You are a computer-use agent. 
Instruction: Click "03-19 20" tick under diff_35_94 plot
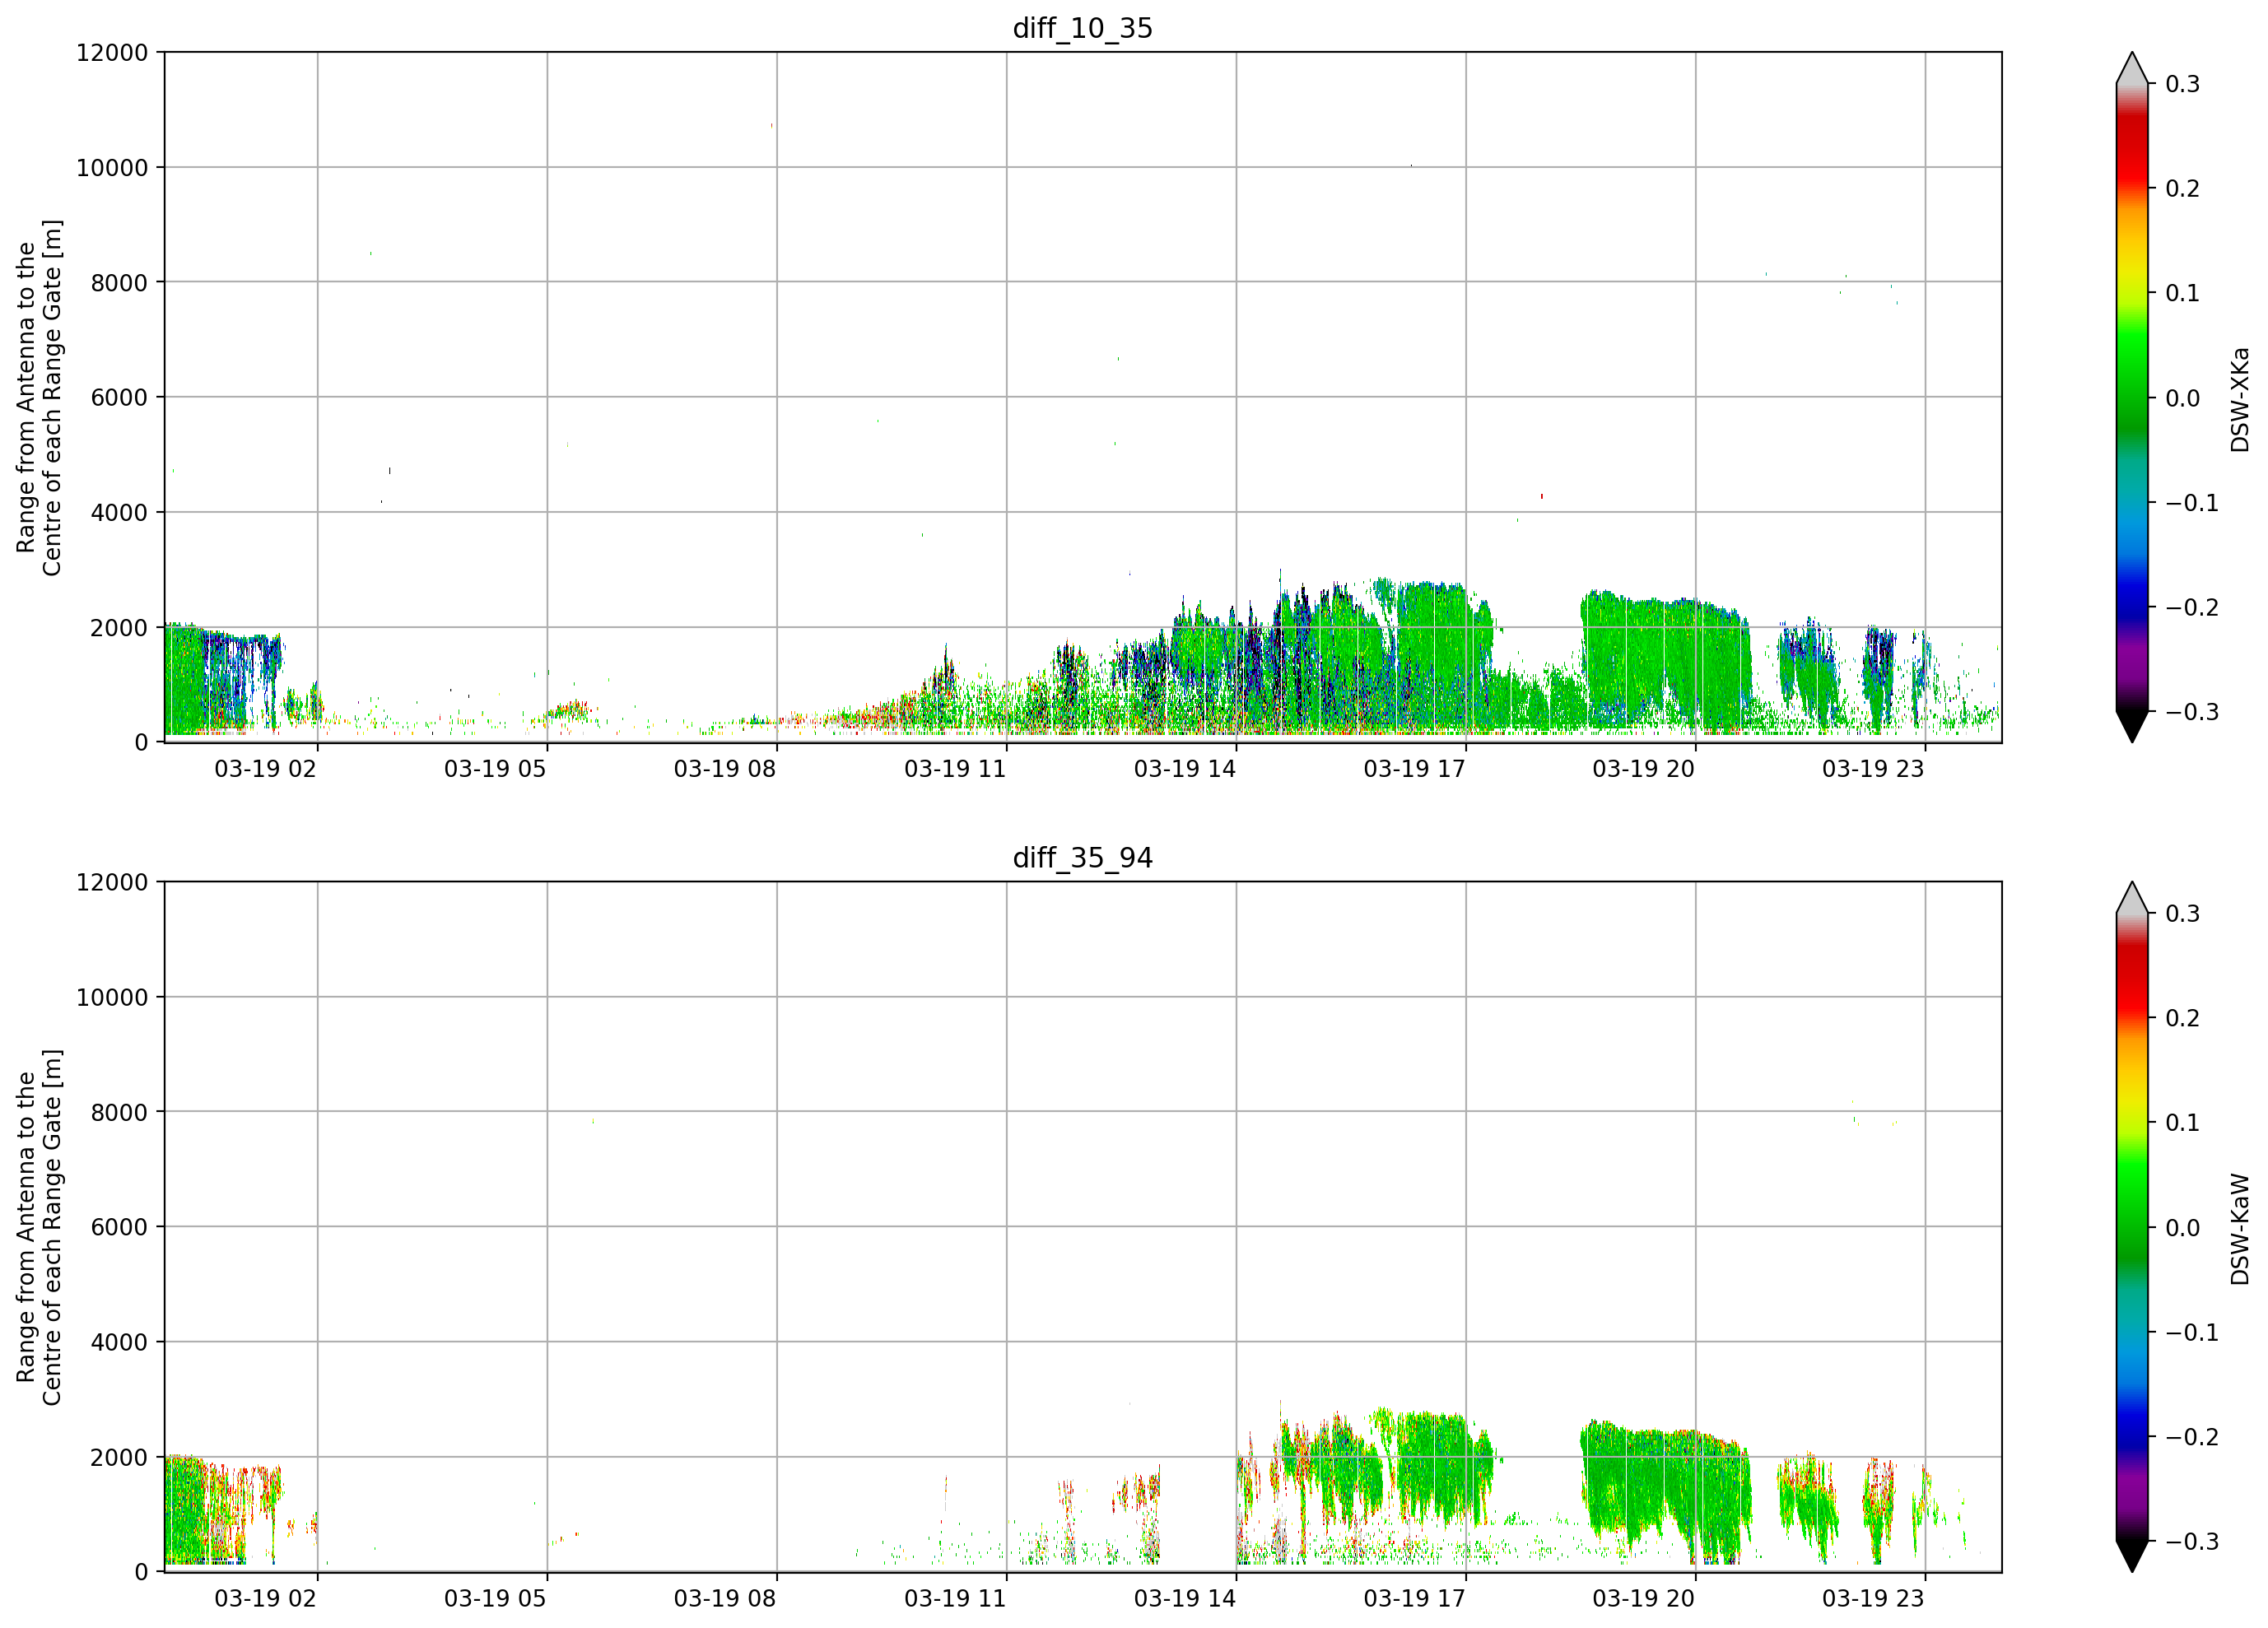(x=1644, y=1599)
